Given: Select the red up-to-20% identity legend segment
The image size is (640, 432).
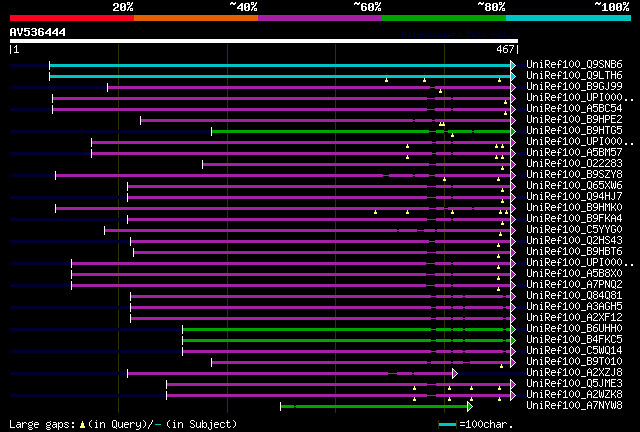Looking at the screenshot, I should pos(72,18).
